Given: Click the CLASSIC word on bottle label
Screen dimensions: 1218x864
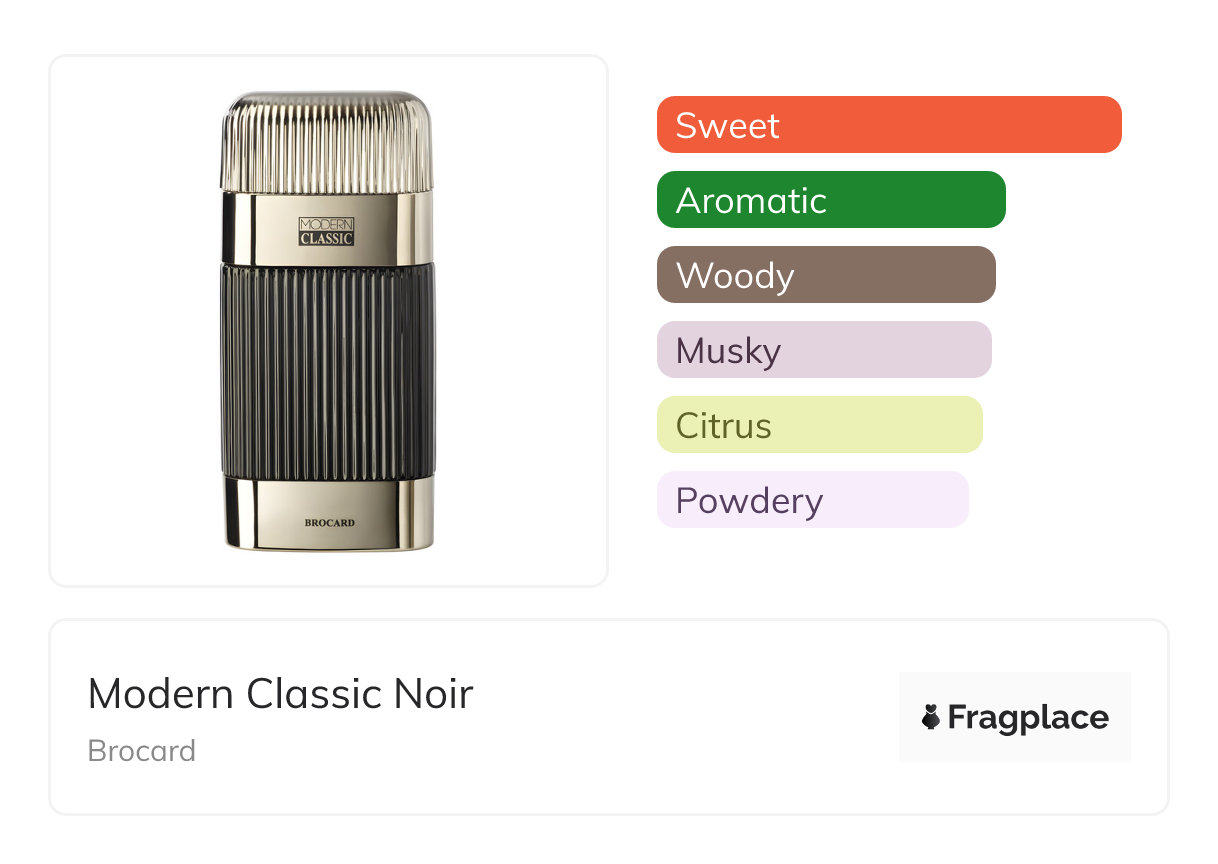Looking at the screenshot, I should click(327, 239).
